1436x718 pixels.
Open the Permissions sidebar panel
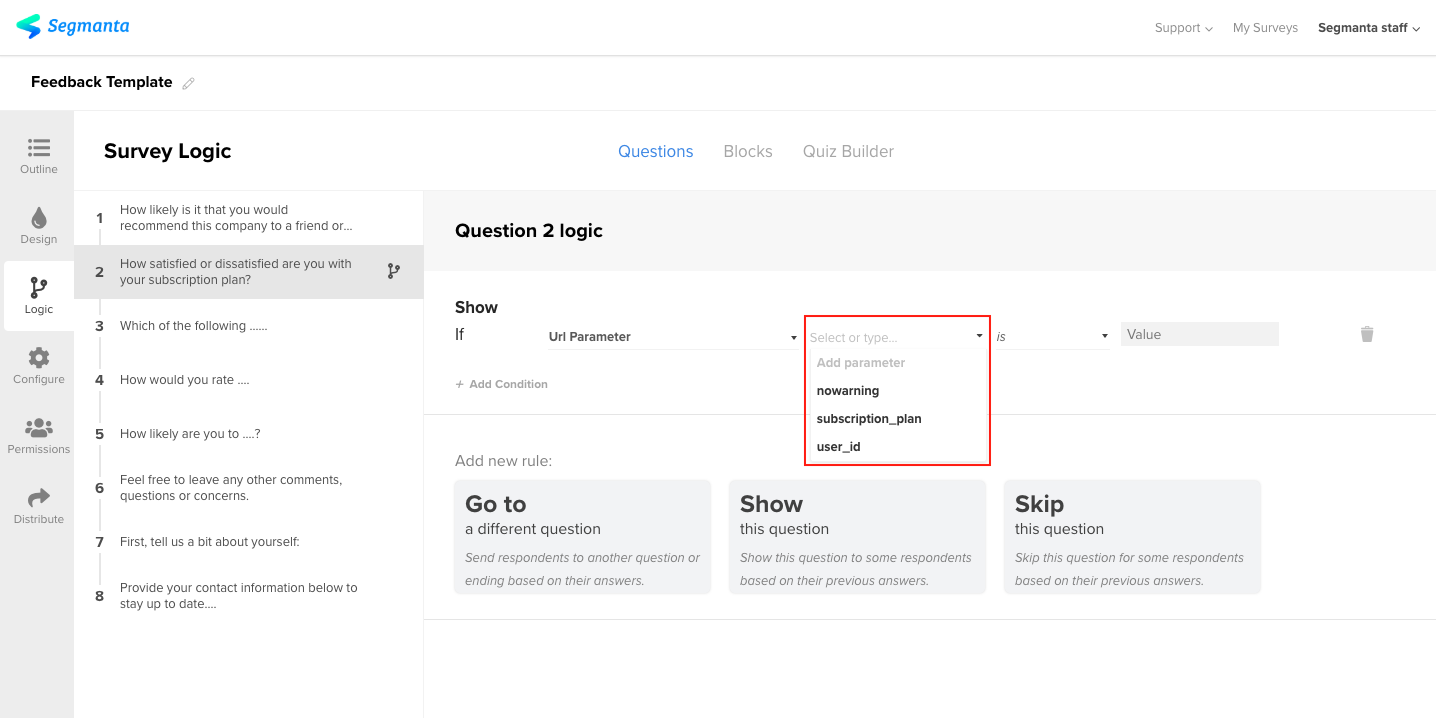tap(39, 436)
